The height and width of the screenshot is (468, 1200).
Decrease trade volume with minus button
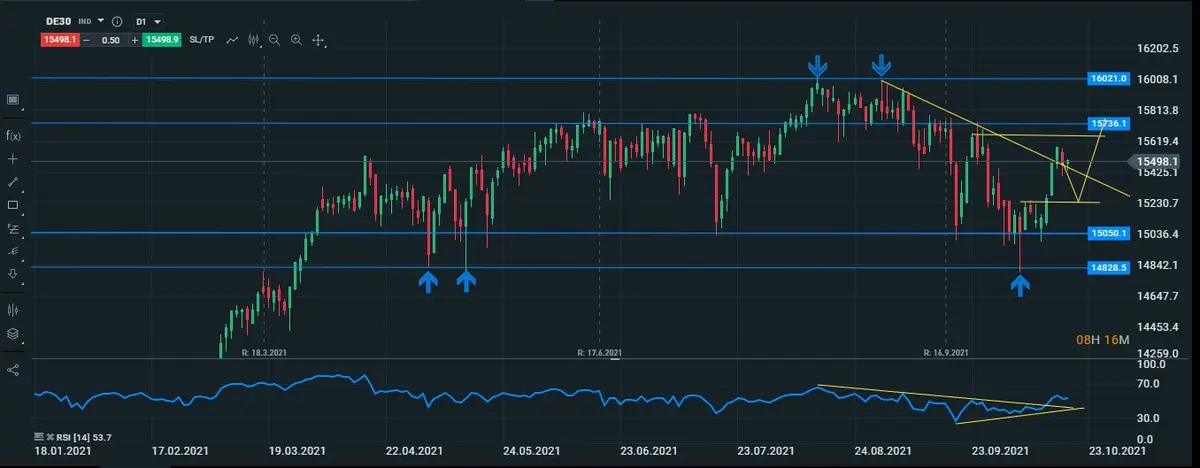[87, 40]
